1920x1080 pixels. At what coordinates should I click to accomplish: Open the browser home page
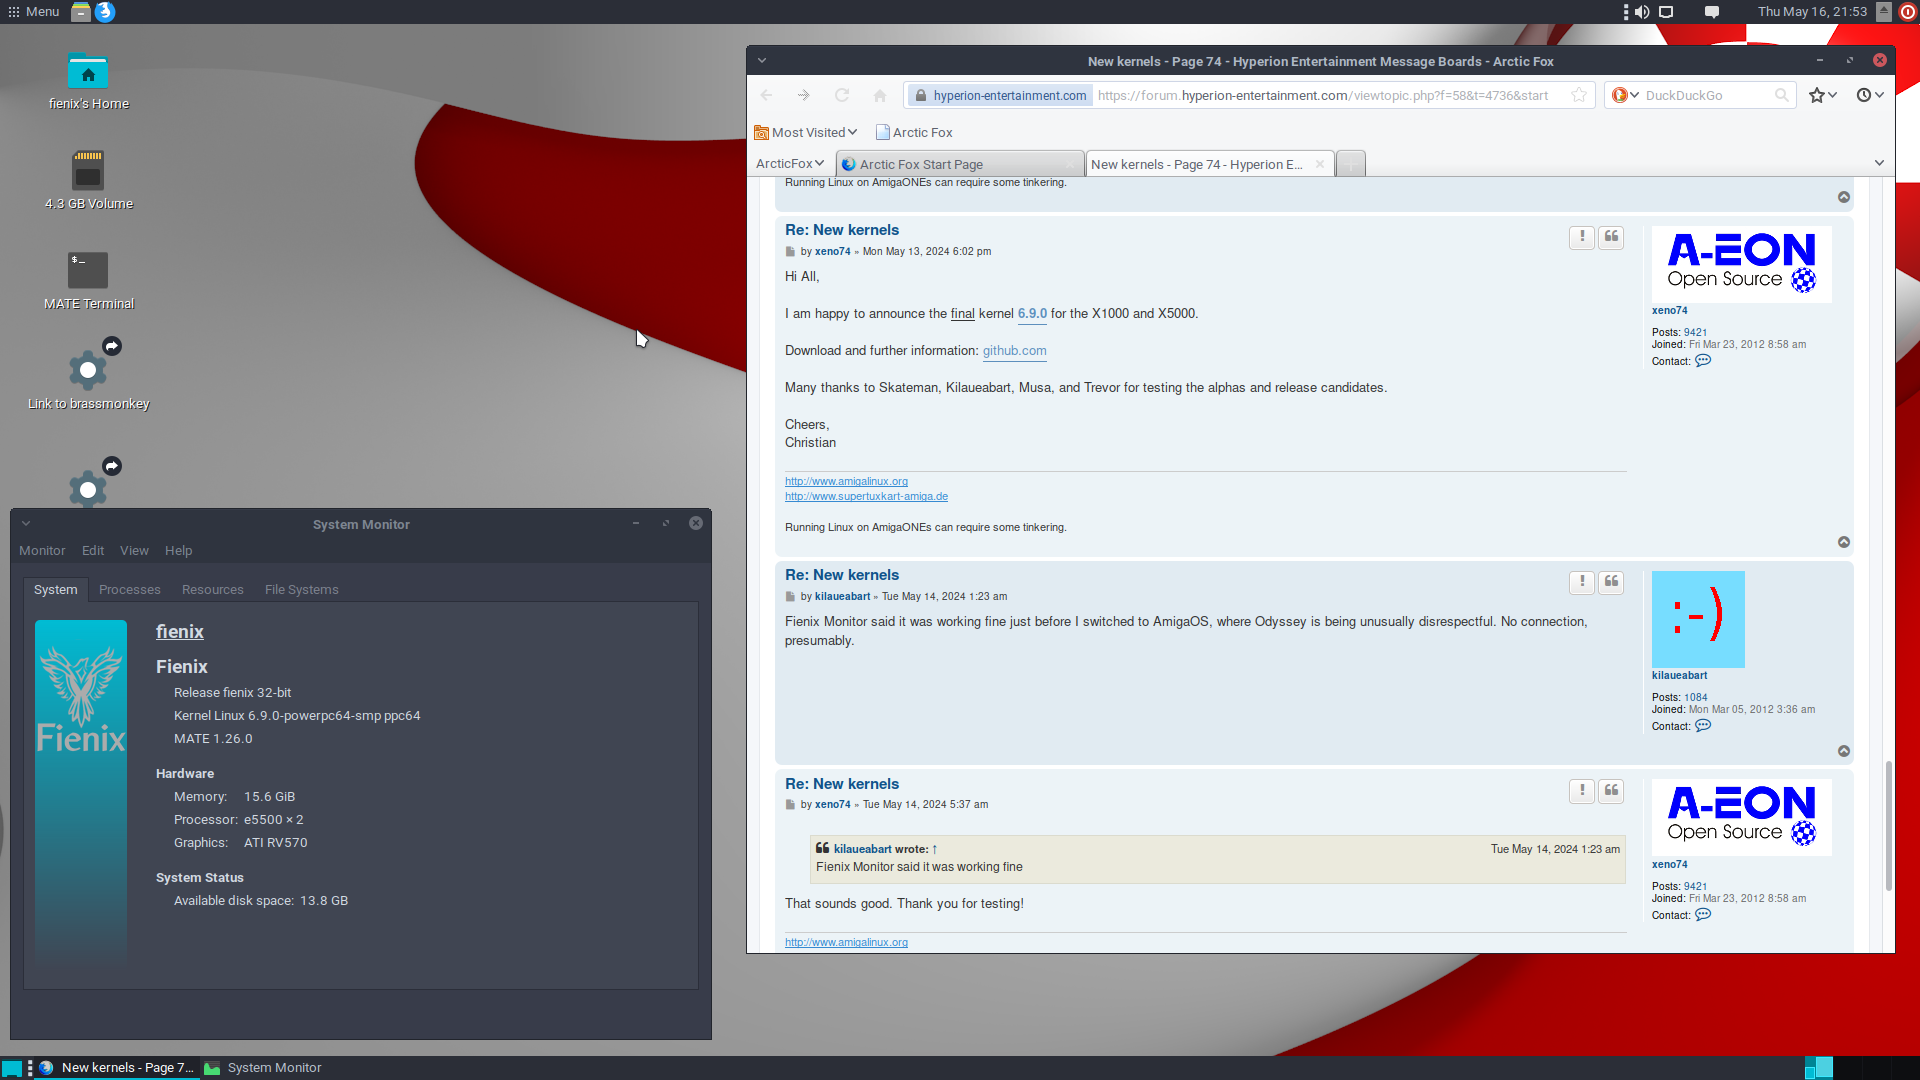(x=880, y=95)
